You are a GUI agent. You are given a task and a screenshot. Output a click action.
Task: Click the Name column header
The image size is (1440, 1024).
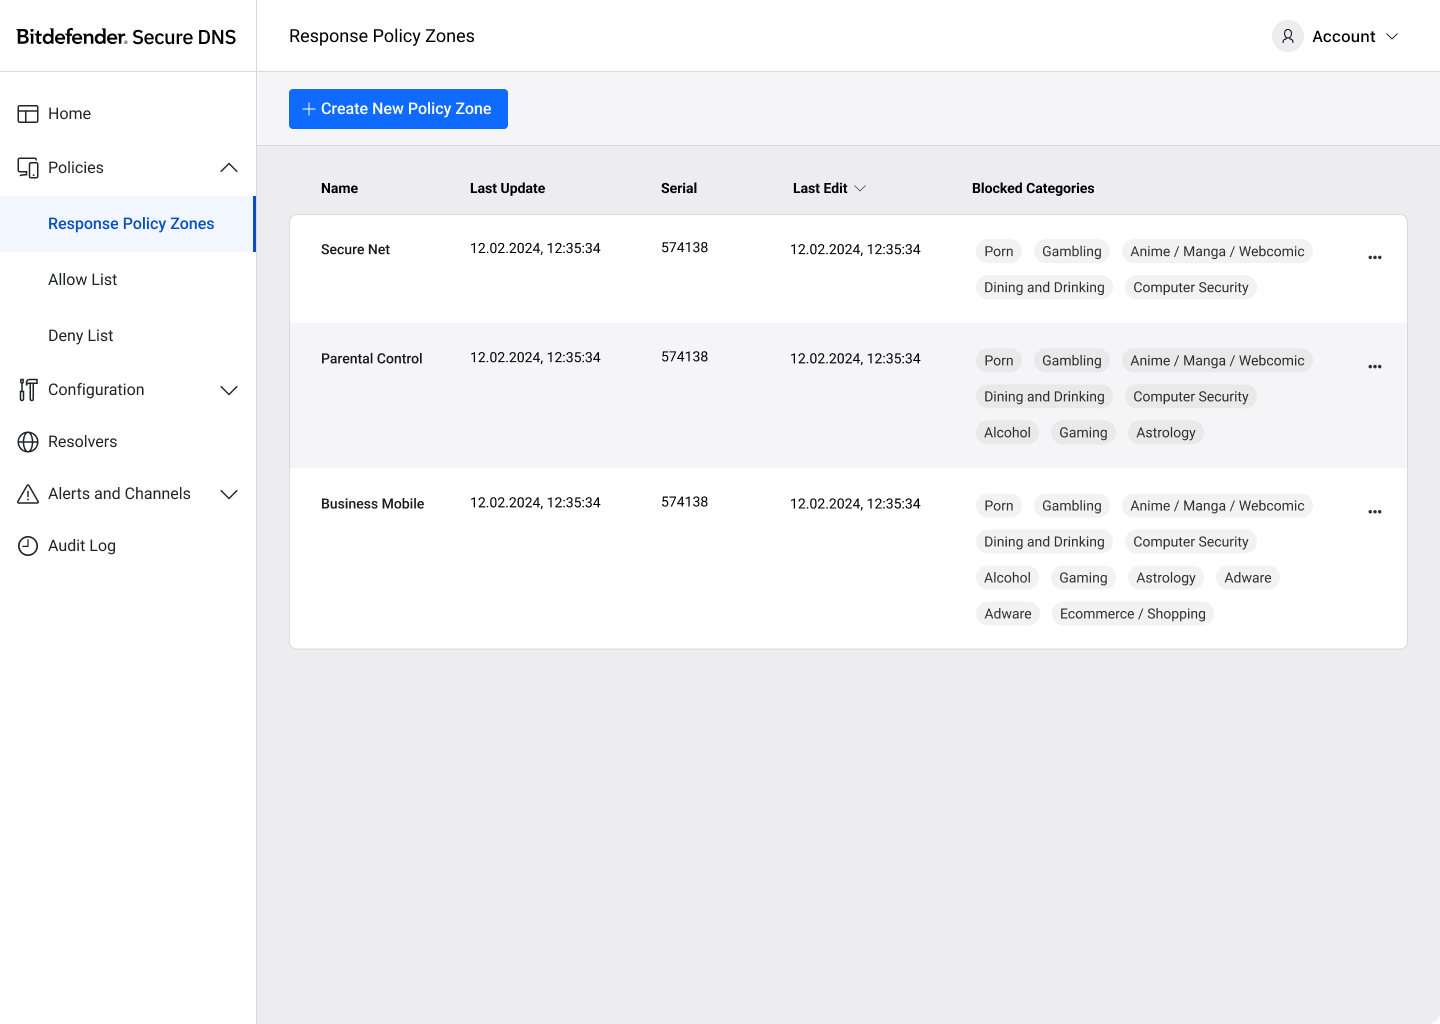339,188
